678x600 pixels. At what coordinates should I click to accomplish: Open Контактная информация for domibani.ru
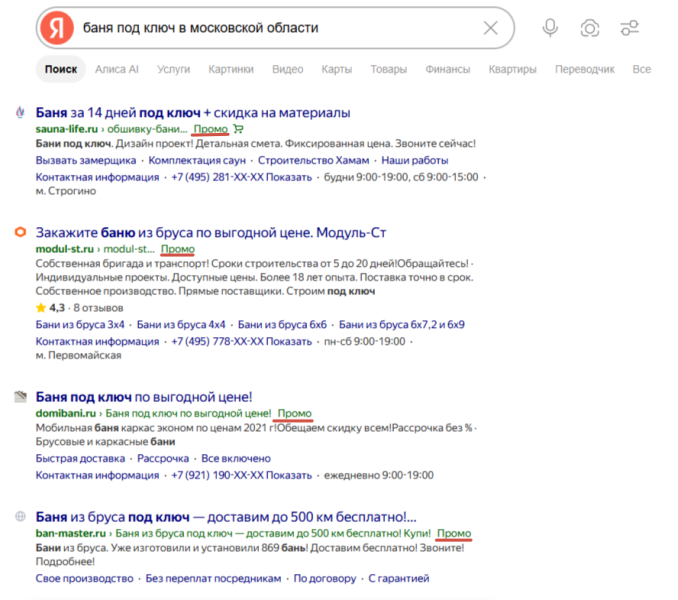(97, 476)
